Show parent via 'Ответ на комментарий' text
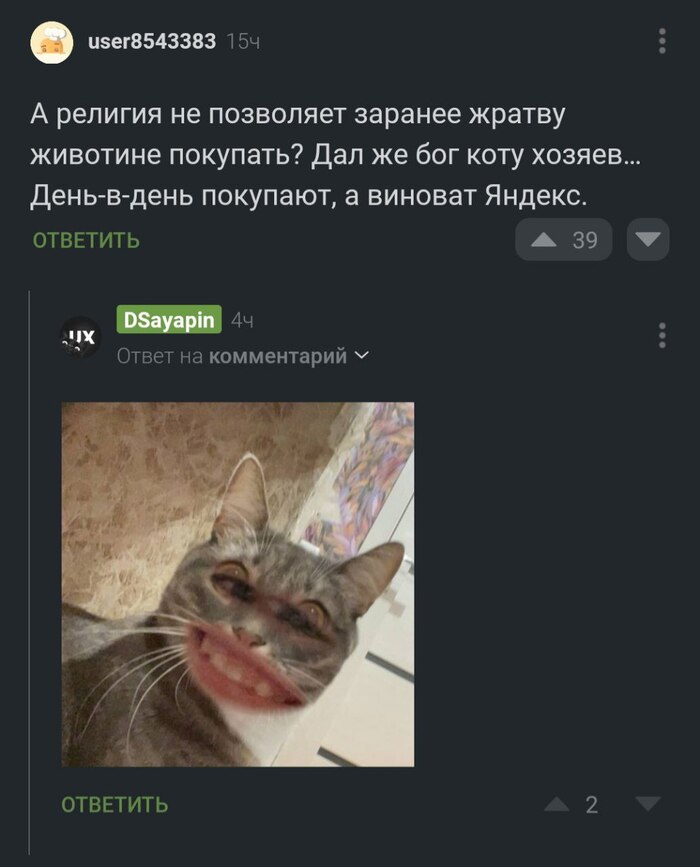 point(231,356)
